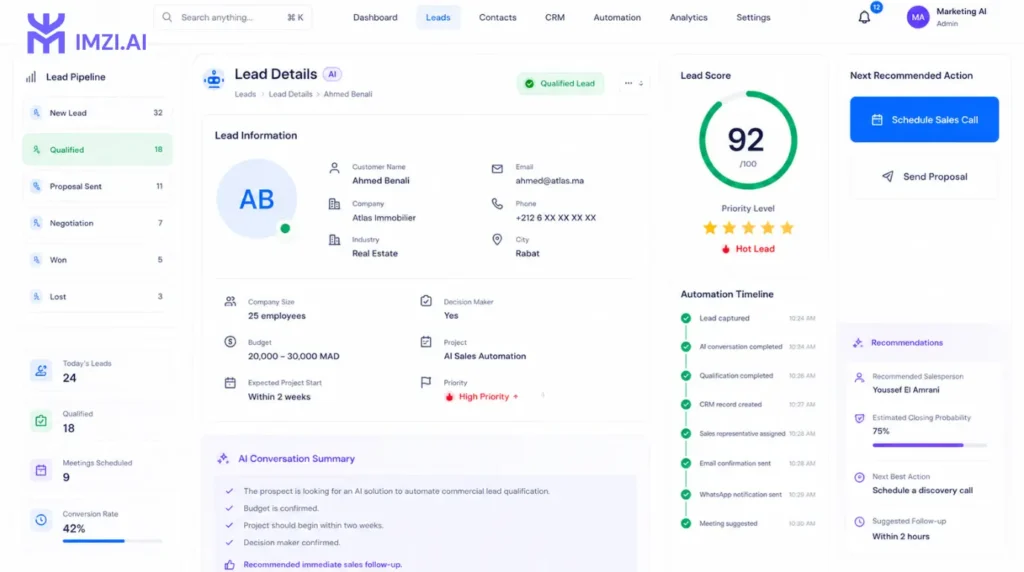The image size is (1024, 572).
Task: Click the Suggested Follow-up clock icon
Action: [859, 522]
